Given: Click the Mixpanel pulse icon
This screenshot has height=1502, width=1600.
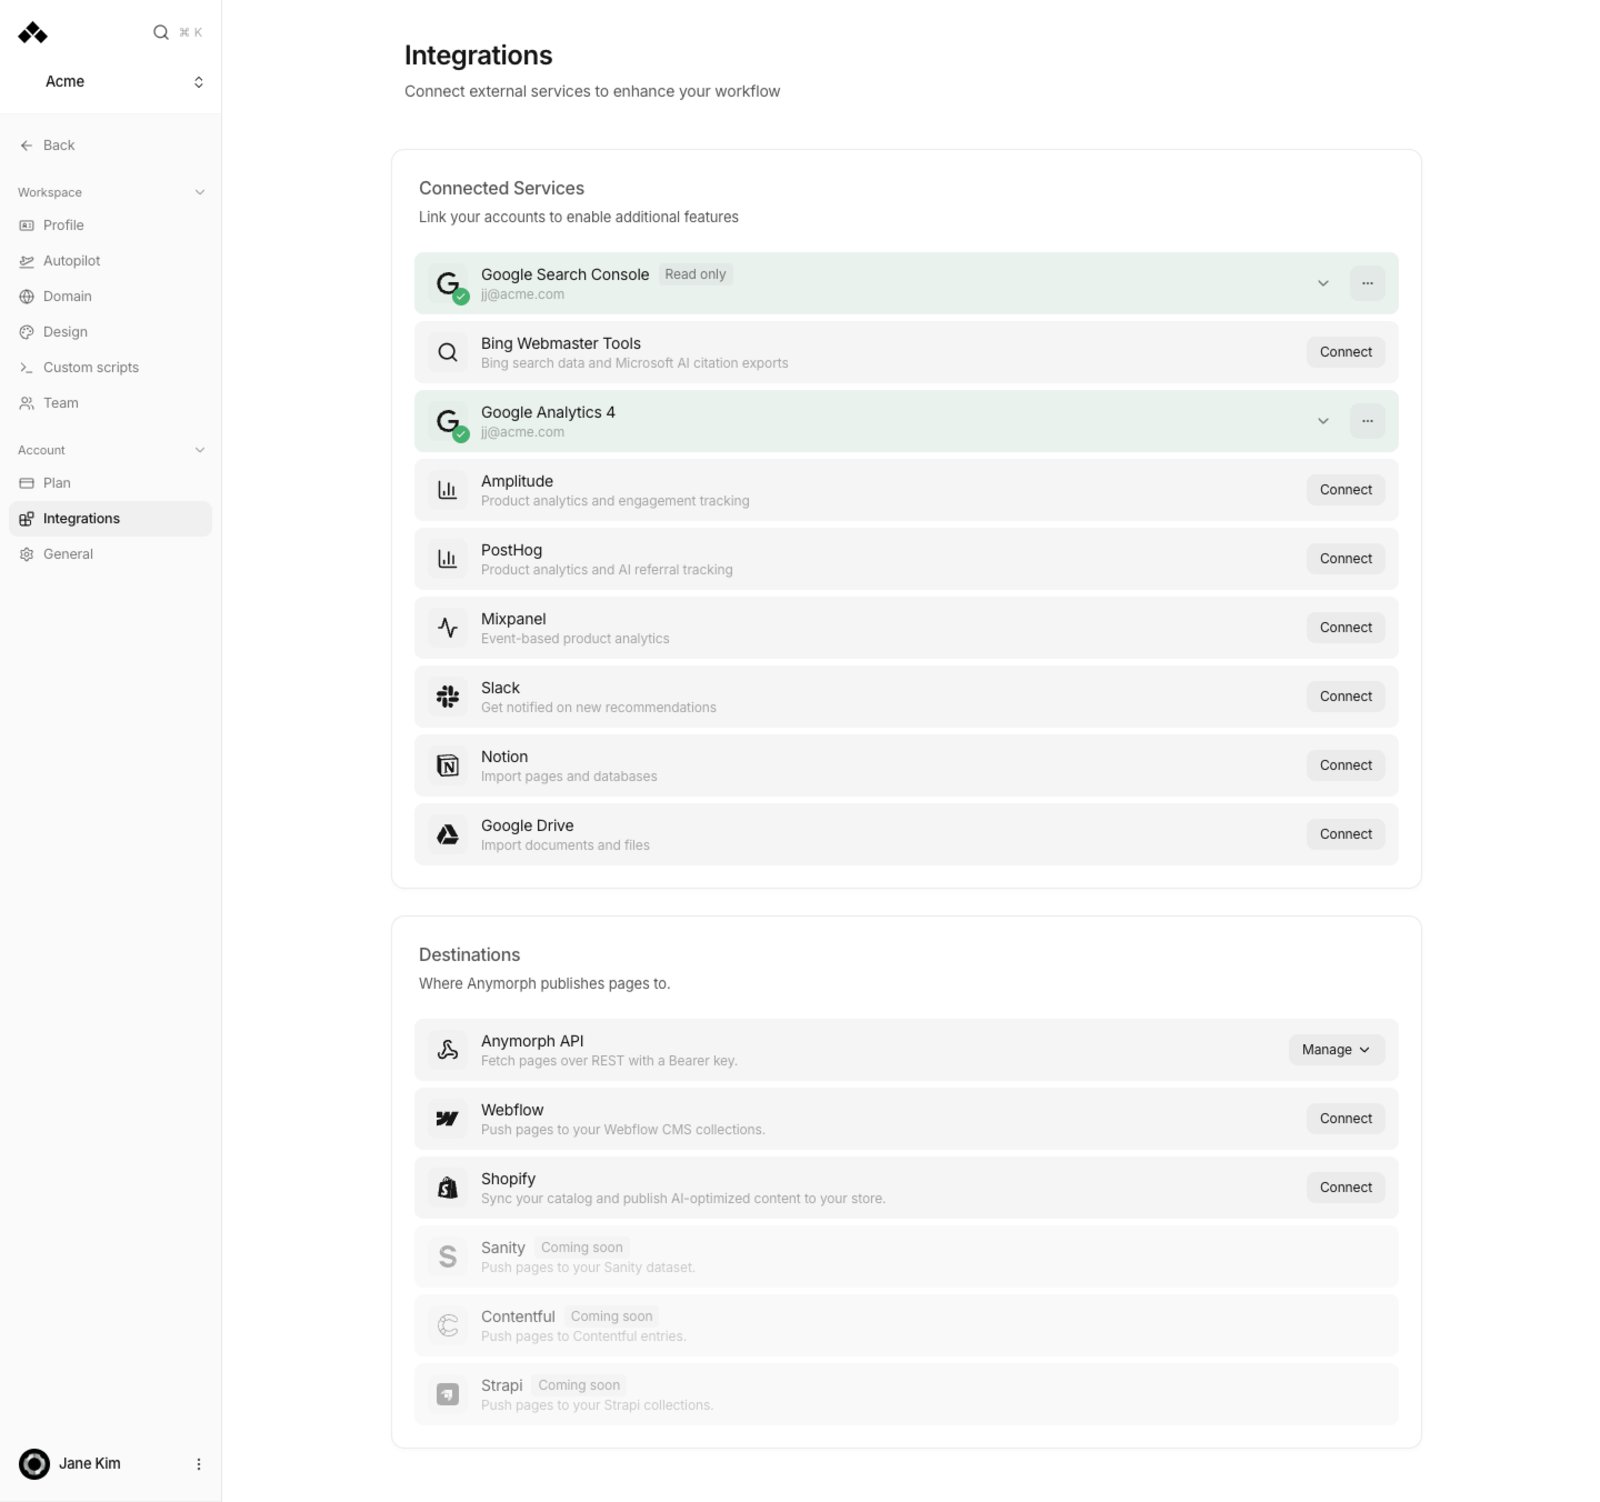Looking at the screenshot, I should (448, 628).
